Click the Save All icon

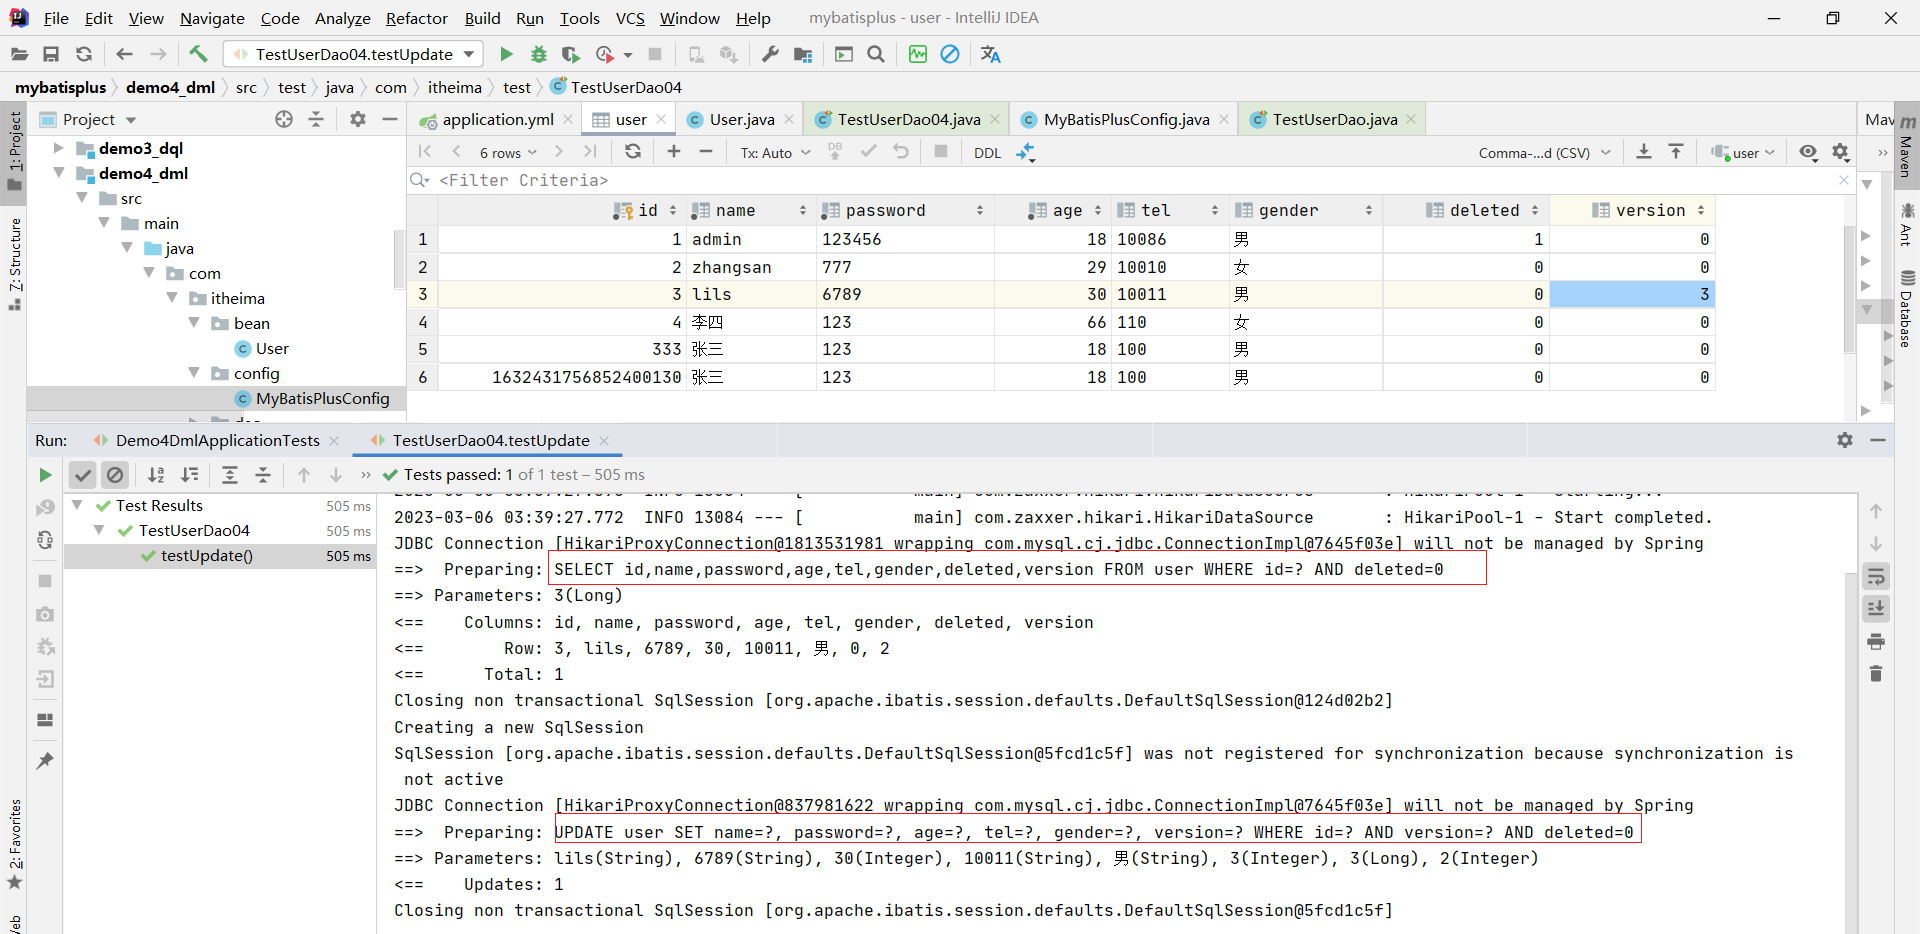[x=51, y=54]
